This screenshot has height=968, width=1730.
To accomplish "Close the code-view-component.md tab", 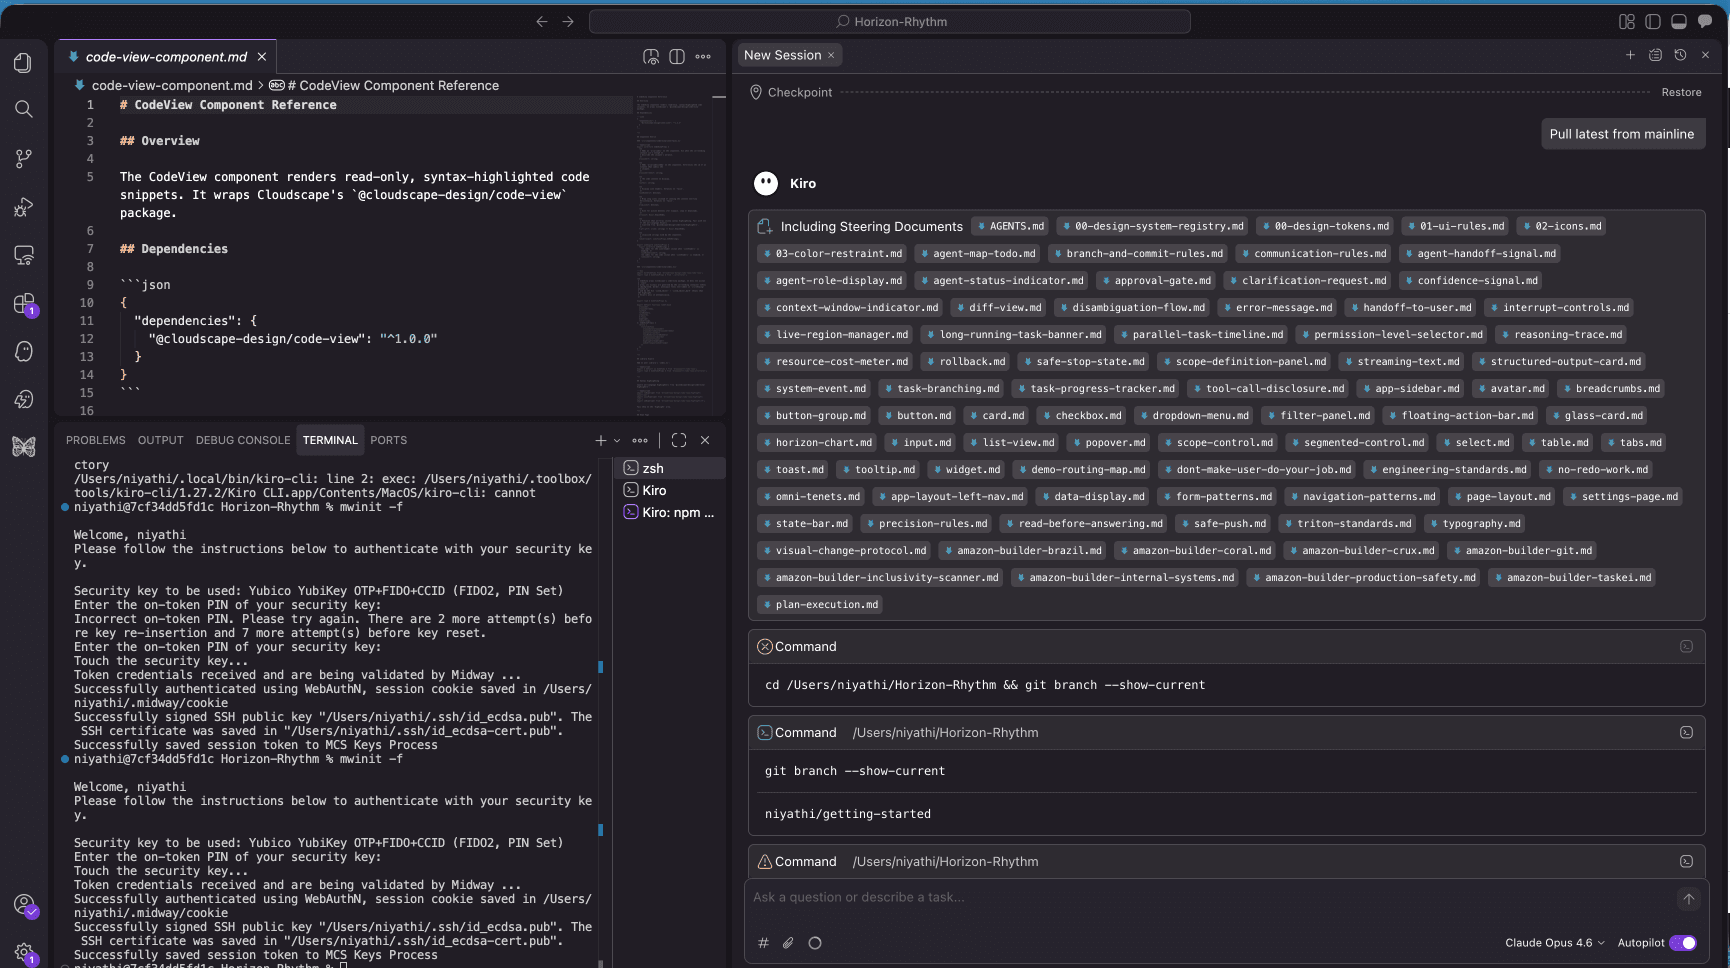I will (x=262, y=57).
